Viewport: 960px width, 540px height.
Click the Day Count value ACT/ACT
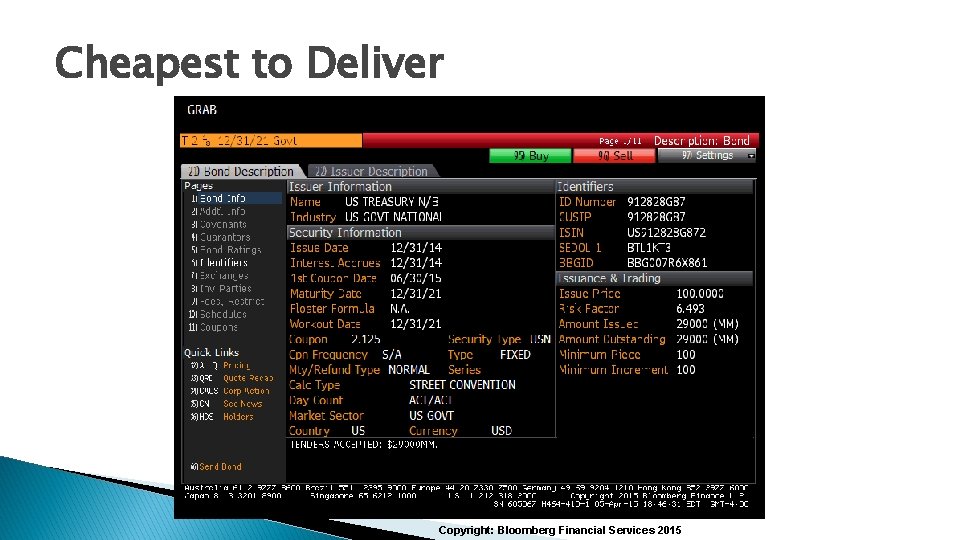point(430,400)
